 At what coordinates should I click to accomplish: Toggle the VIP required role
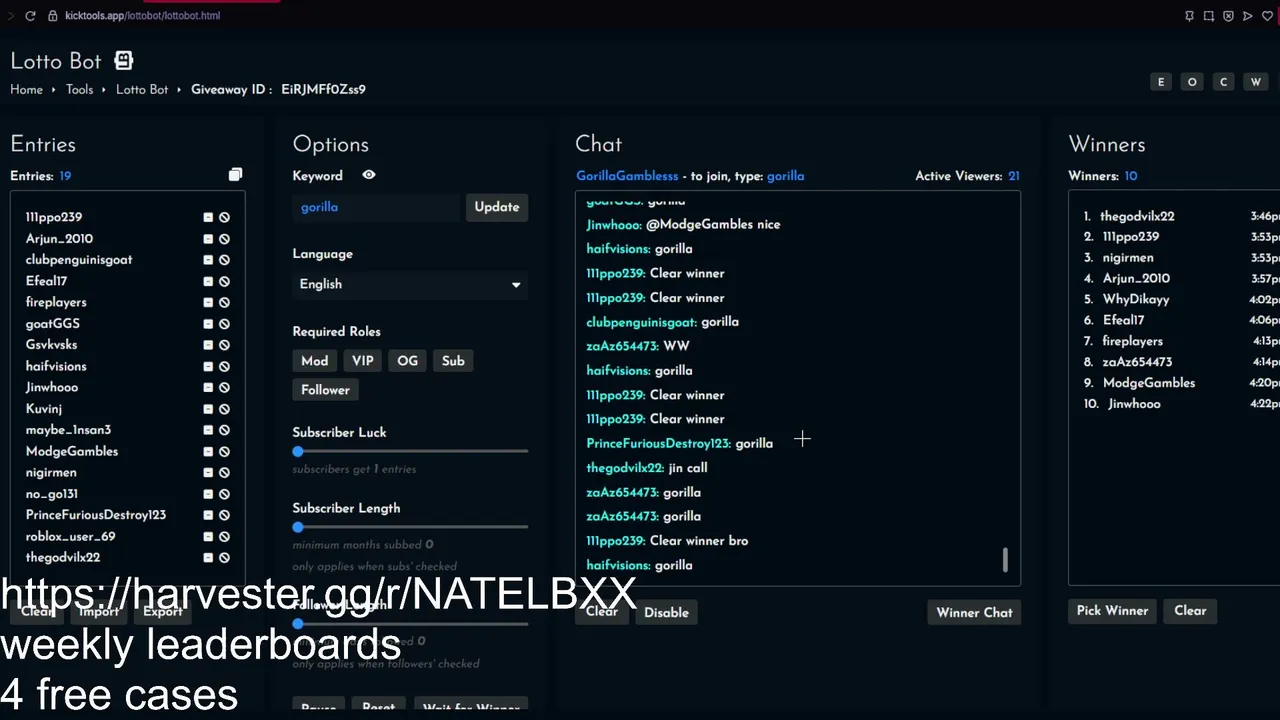pos(362,361)
